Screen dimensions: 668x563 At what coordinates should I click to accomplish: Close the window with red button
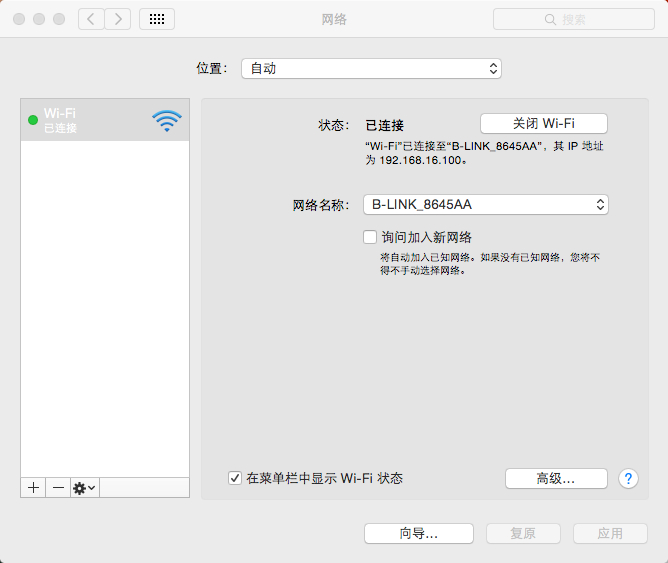(x=19, y=19)
